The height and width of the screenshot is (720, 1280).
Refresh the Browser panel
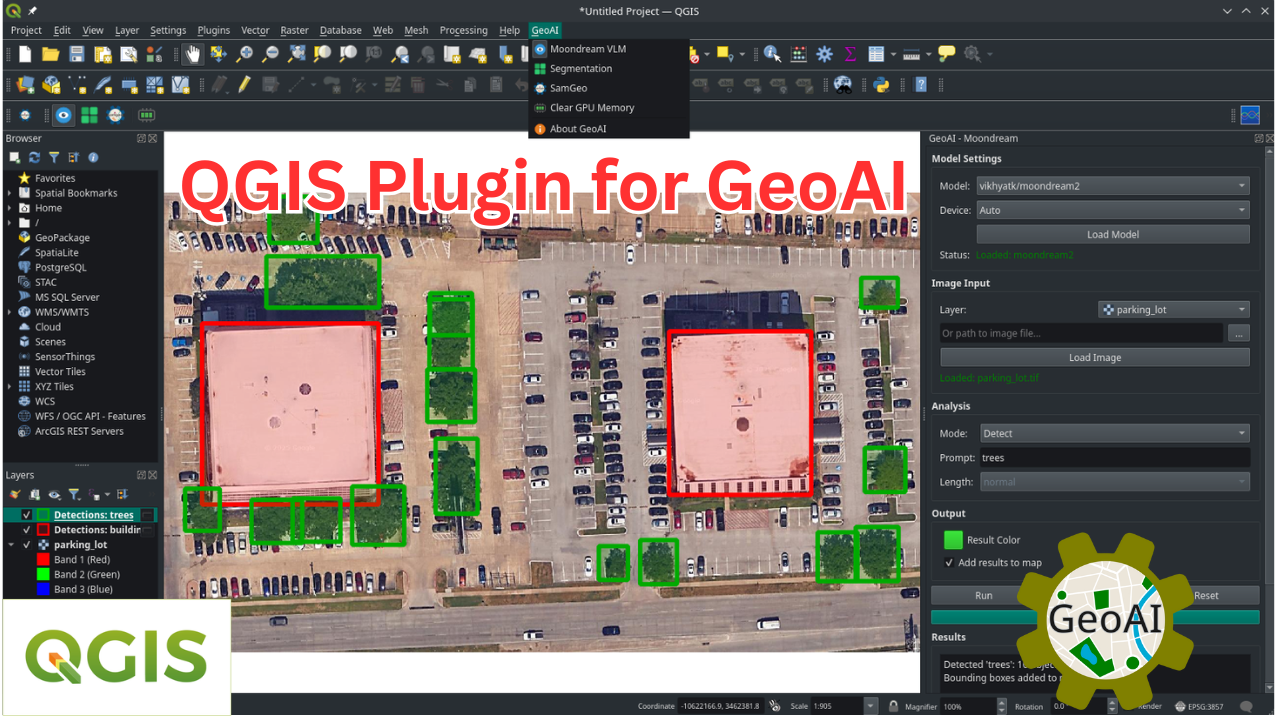[34, 157]
